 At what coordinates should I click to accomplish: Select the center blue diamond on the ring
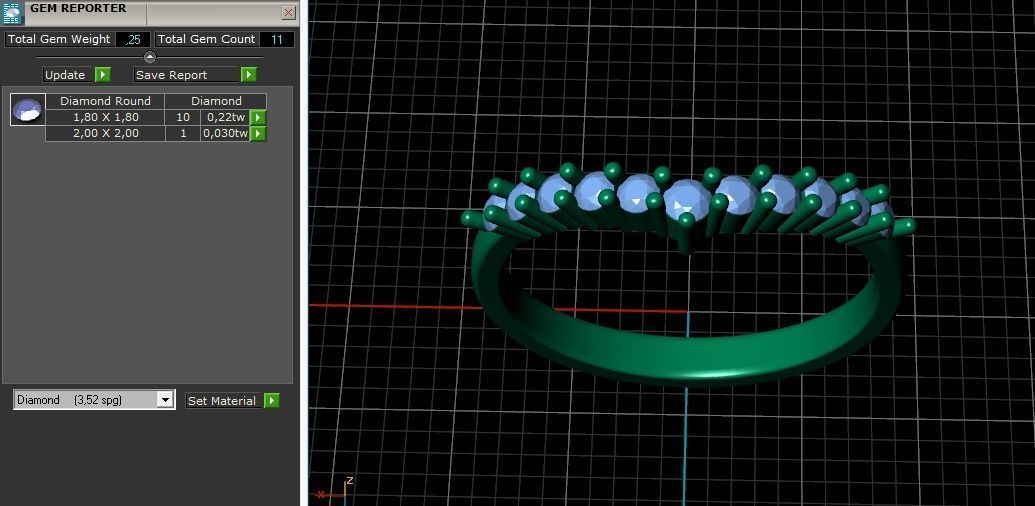click(686, 197)
